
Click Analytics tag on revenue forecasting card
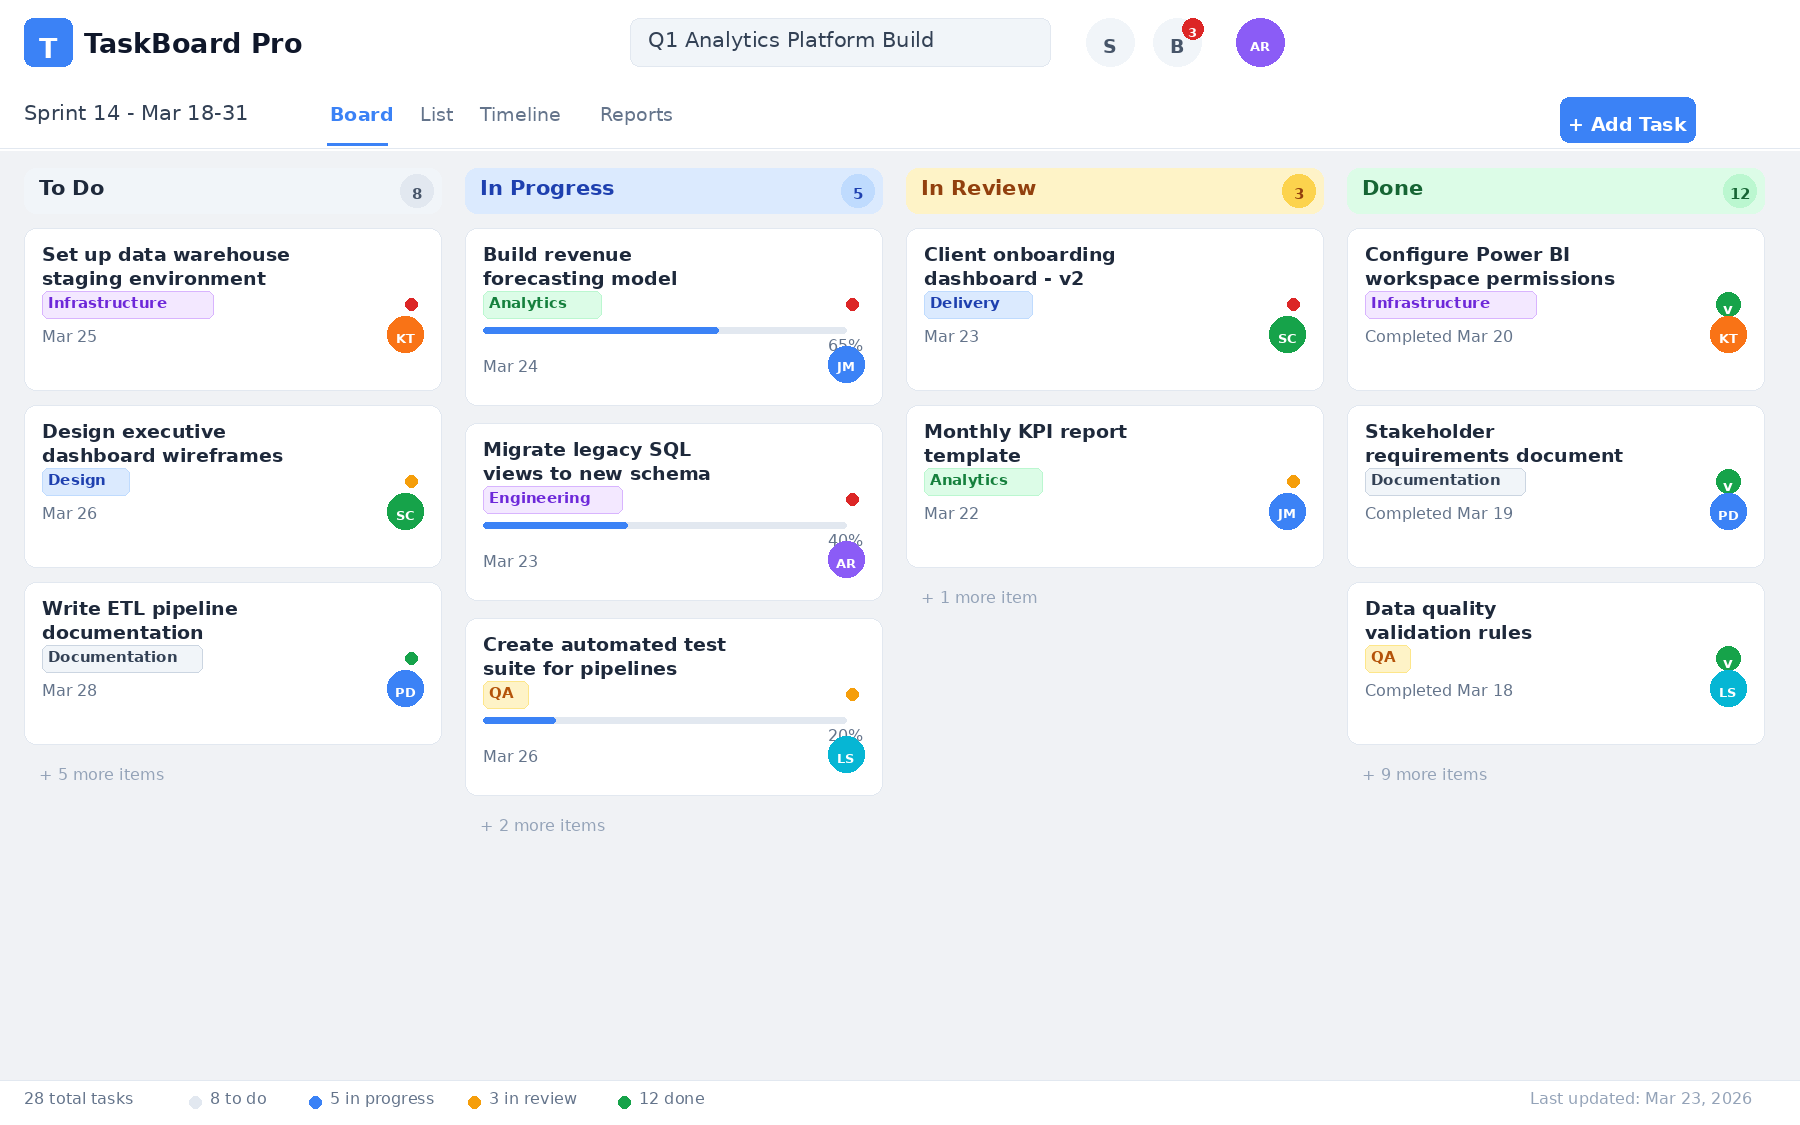[x=542, y=304]
